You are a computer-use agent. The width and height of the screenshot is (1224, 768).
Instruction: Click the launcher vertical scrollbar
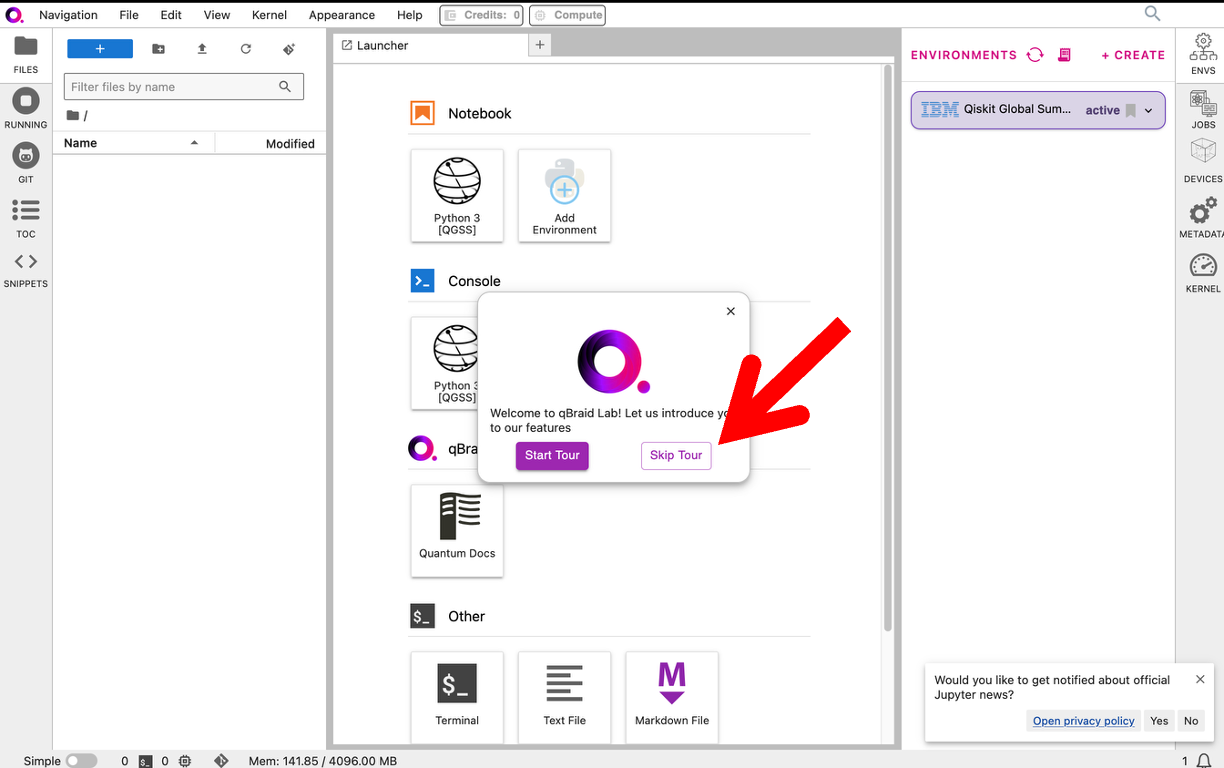pyautogui.click(x=887, y=348)
